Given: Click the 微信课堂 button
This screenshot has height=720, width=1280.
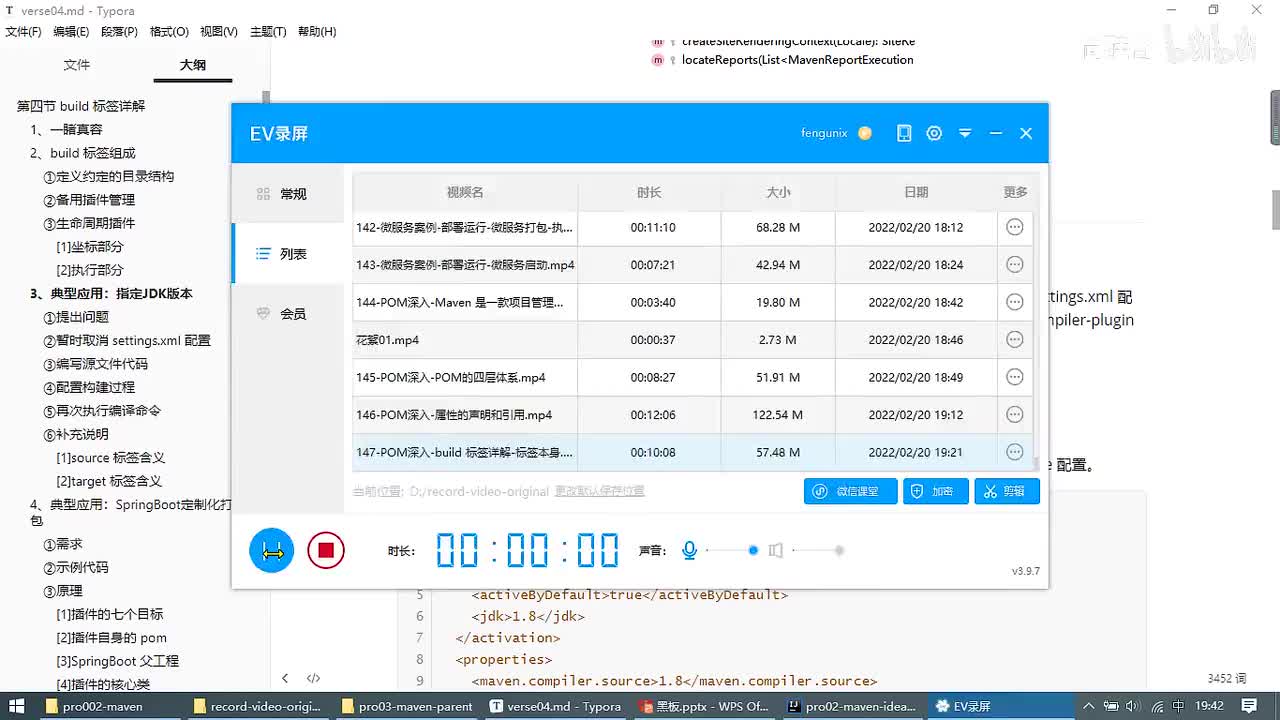Looking at the screenshot, I should (x=850, y=491).
